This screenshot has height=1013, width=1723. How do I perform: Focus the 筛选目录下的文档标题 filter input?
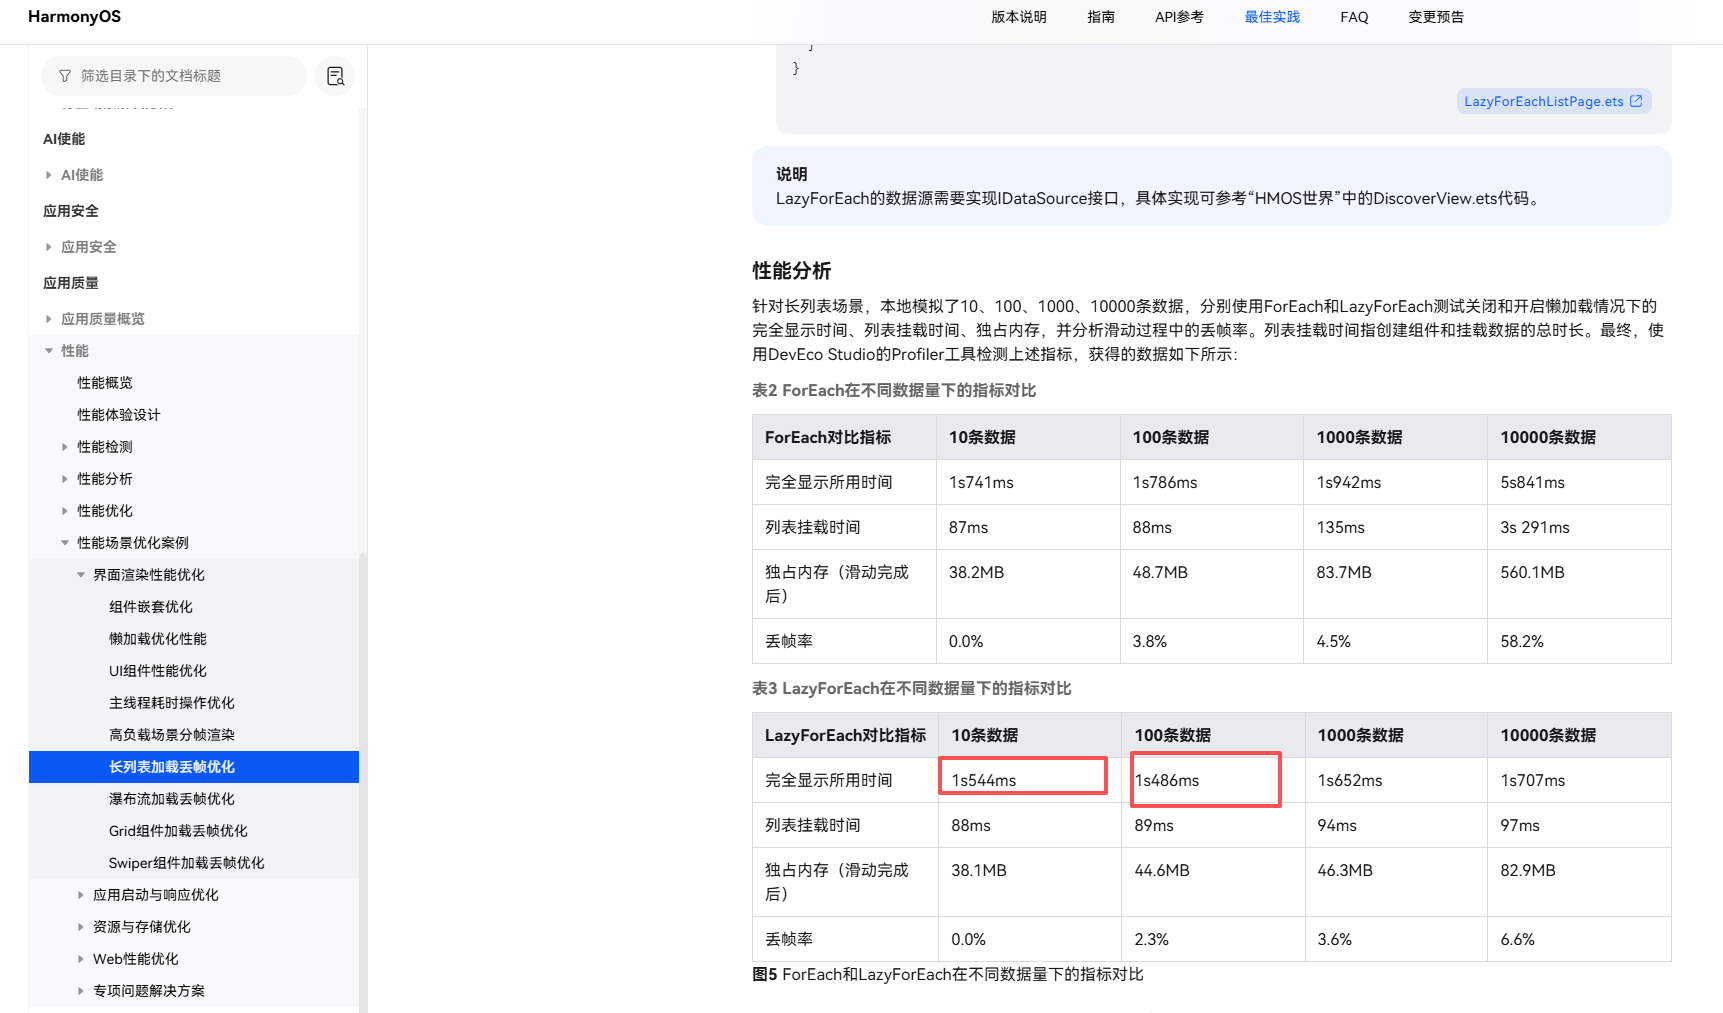(174, 76)
